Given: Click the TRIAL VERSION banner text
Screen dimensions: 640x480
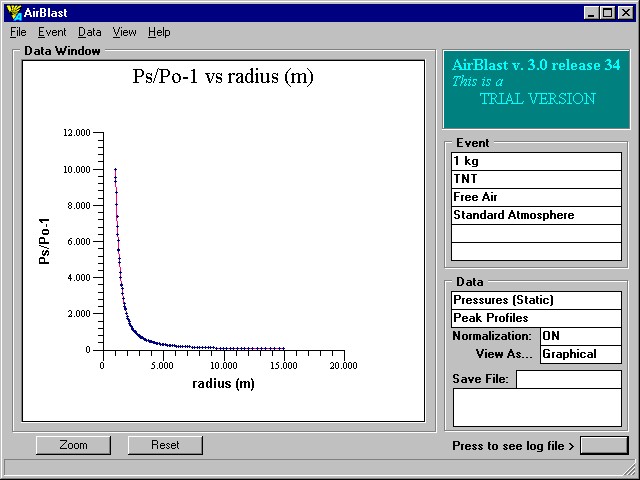Looking at the screenshot, I should (x=537, y=99).
